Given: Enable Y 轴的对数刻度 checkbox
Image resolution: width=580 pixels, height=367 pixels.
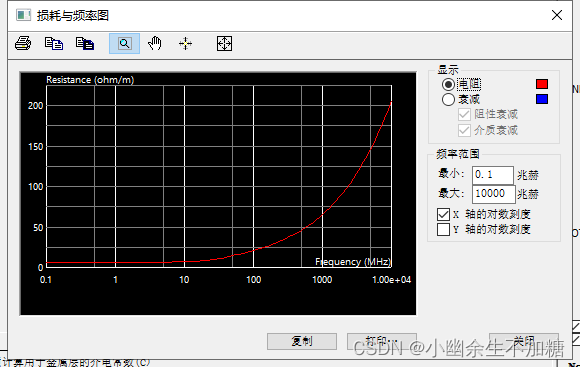Looking at the screenshot, I should (444, 229).
